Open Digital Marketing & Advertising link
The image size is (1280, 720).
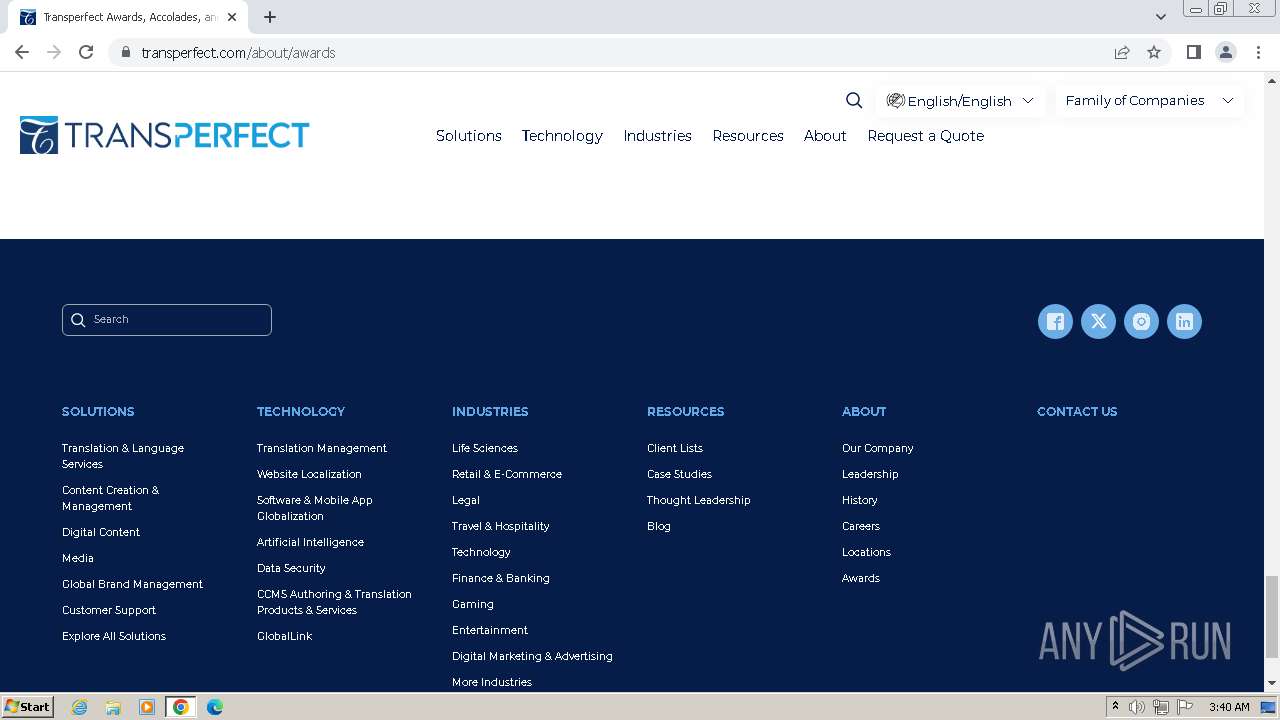(532, 656)
